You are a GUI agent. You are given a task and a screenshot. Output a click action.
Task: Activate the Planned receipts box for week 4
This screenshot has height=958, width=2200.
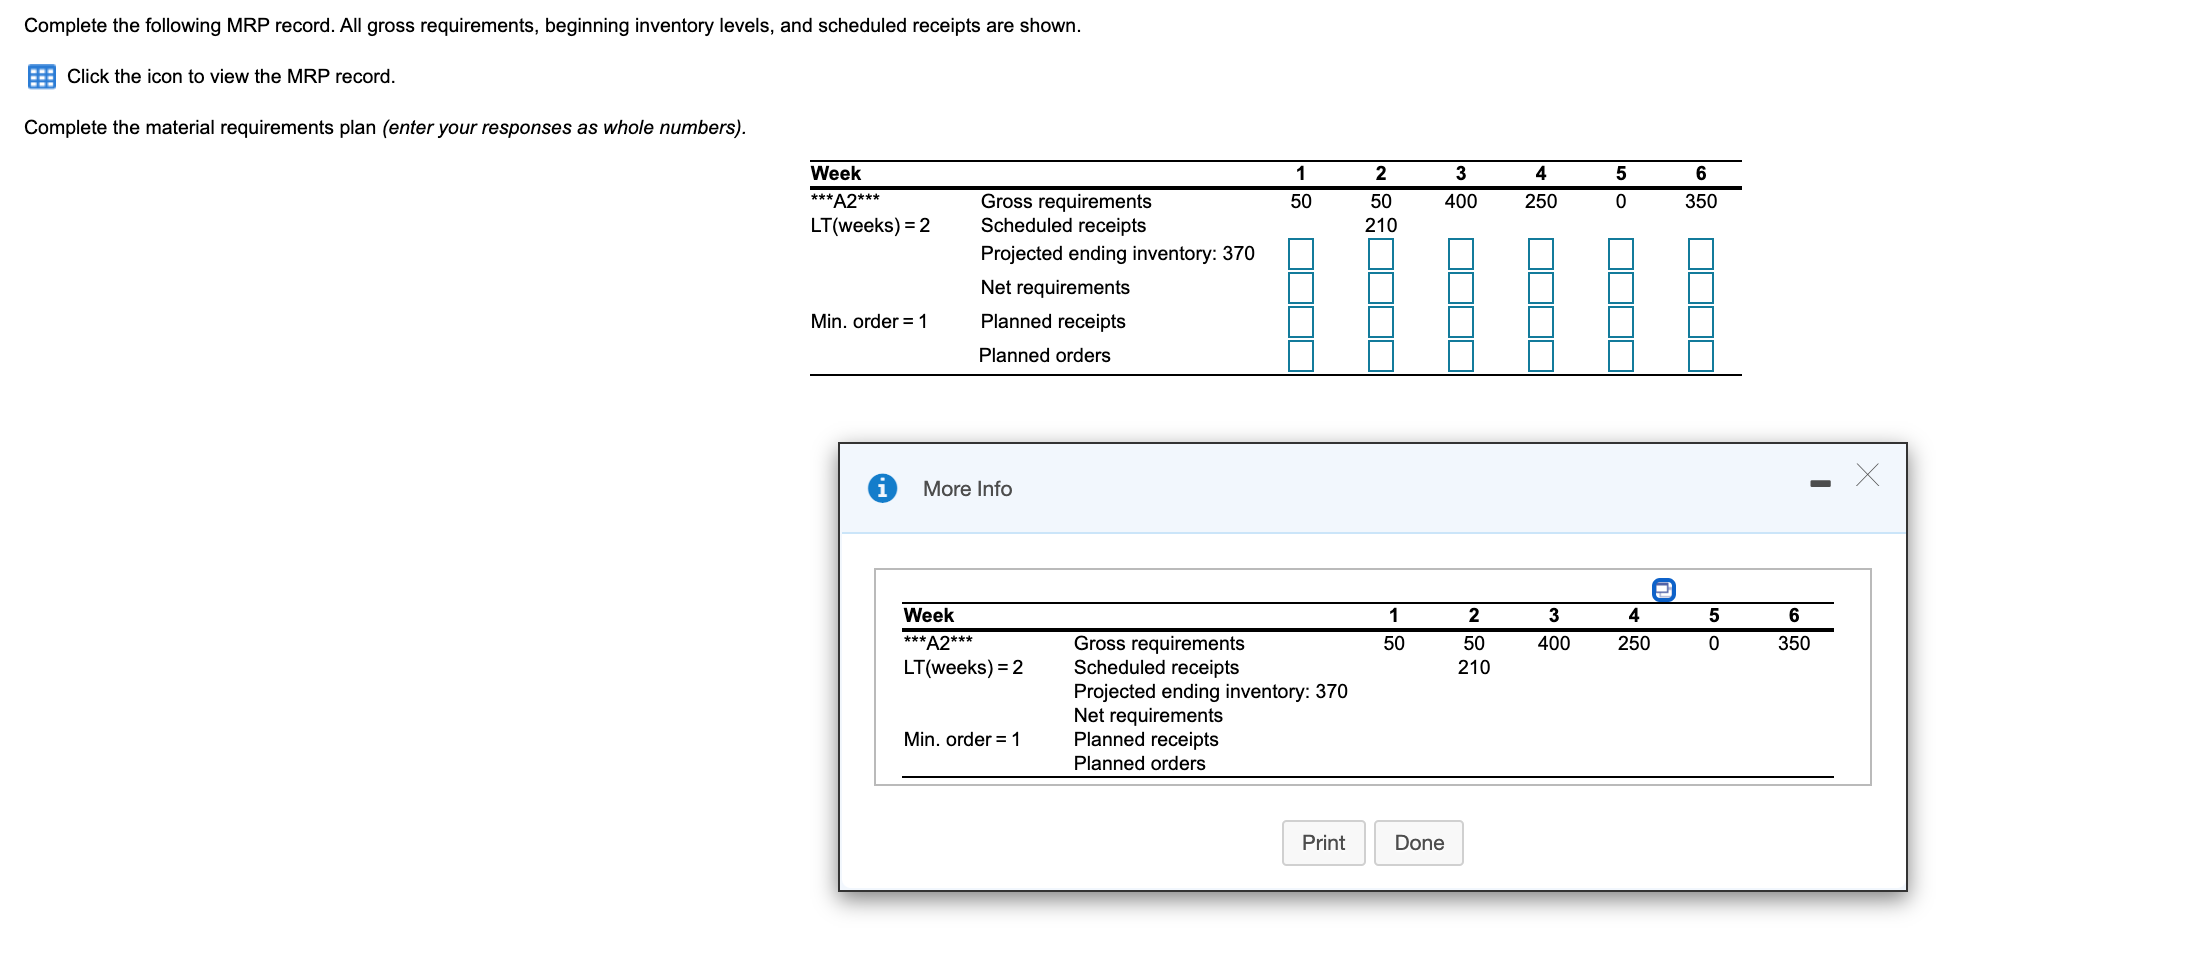[x=1541, y=322]
